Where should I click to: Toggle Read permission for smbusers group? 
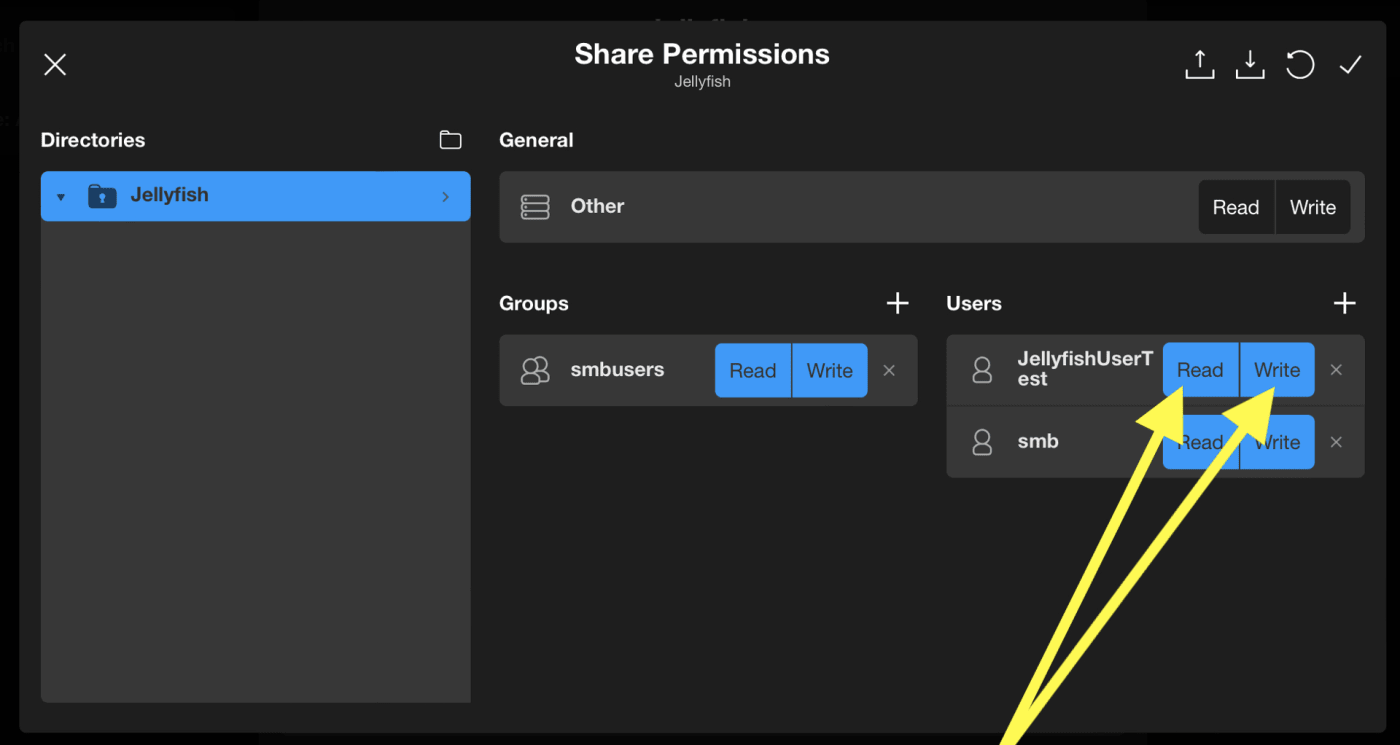click(x=752, y=371)
